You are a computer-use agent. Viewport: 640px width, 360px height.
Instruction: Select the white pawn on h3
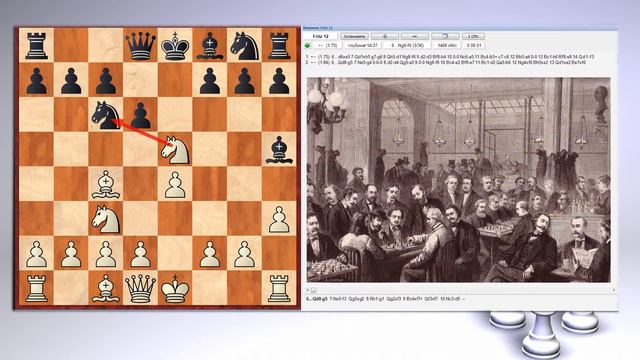point(279,219)
